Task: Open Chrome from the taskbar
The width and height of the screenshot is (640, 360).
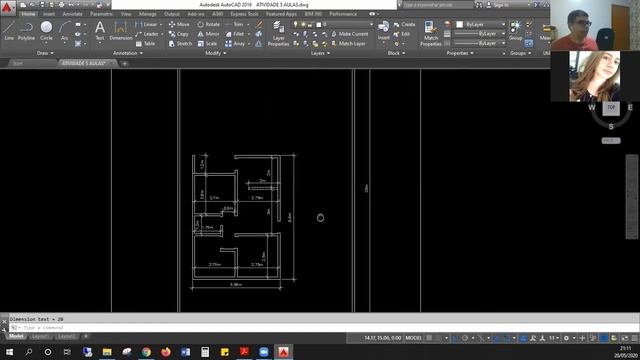Action: tap(146, 352)
